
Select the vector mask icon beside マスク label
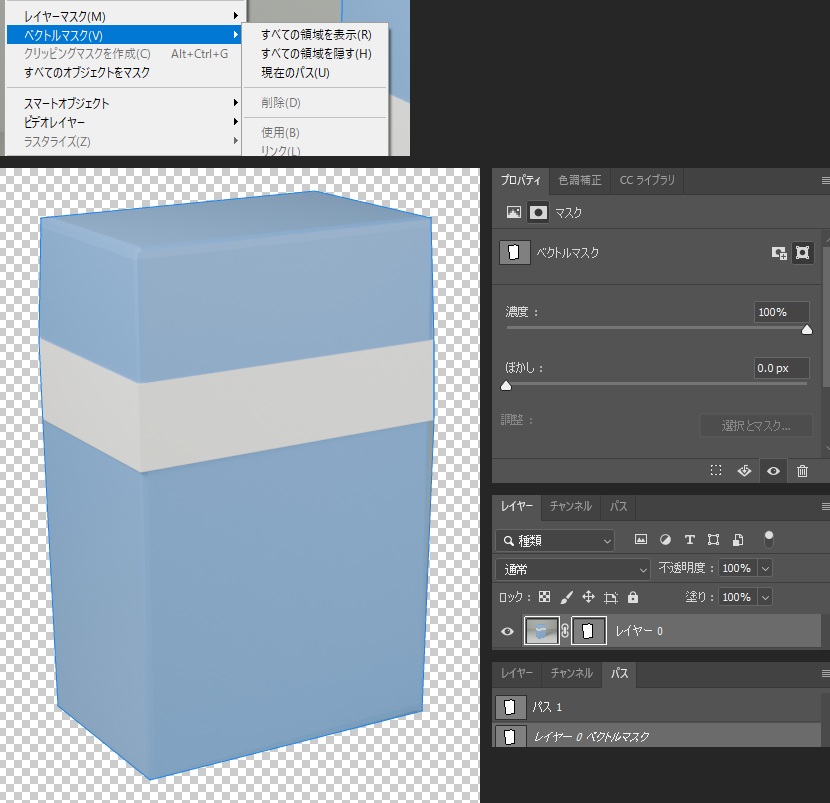[538, 213]
